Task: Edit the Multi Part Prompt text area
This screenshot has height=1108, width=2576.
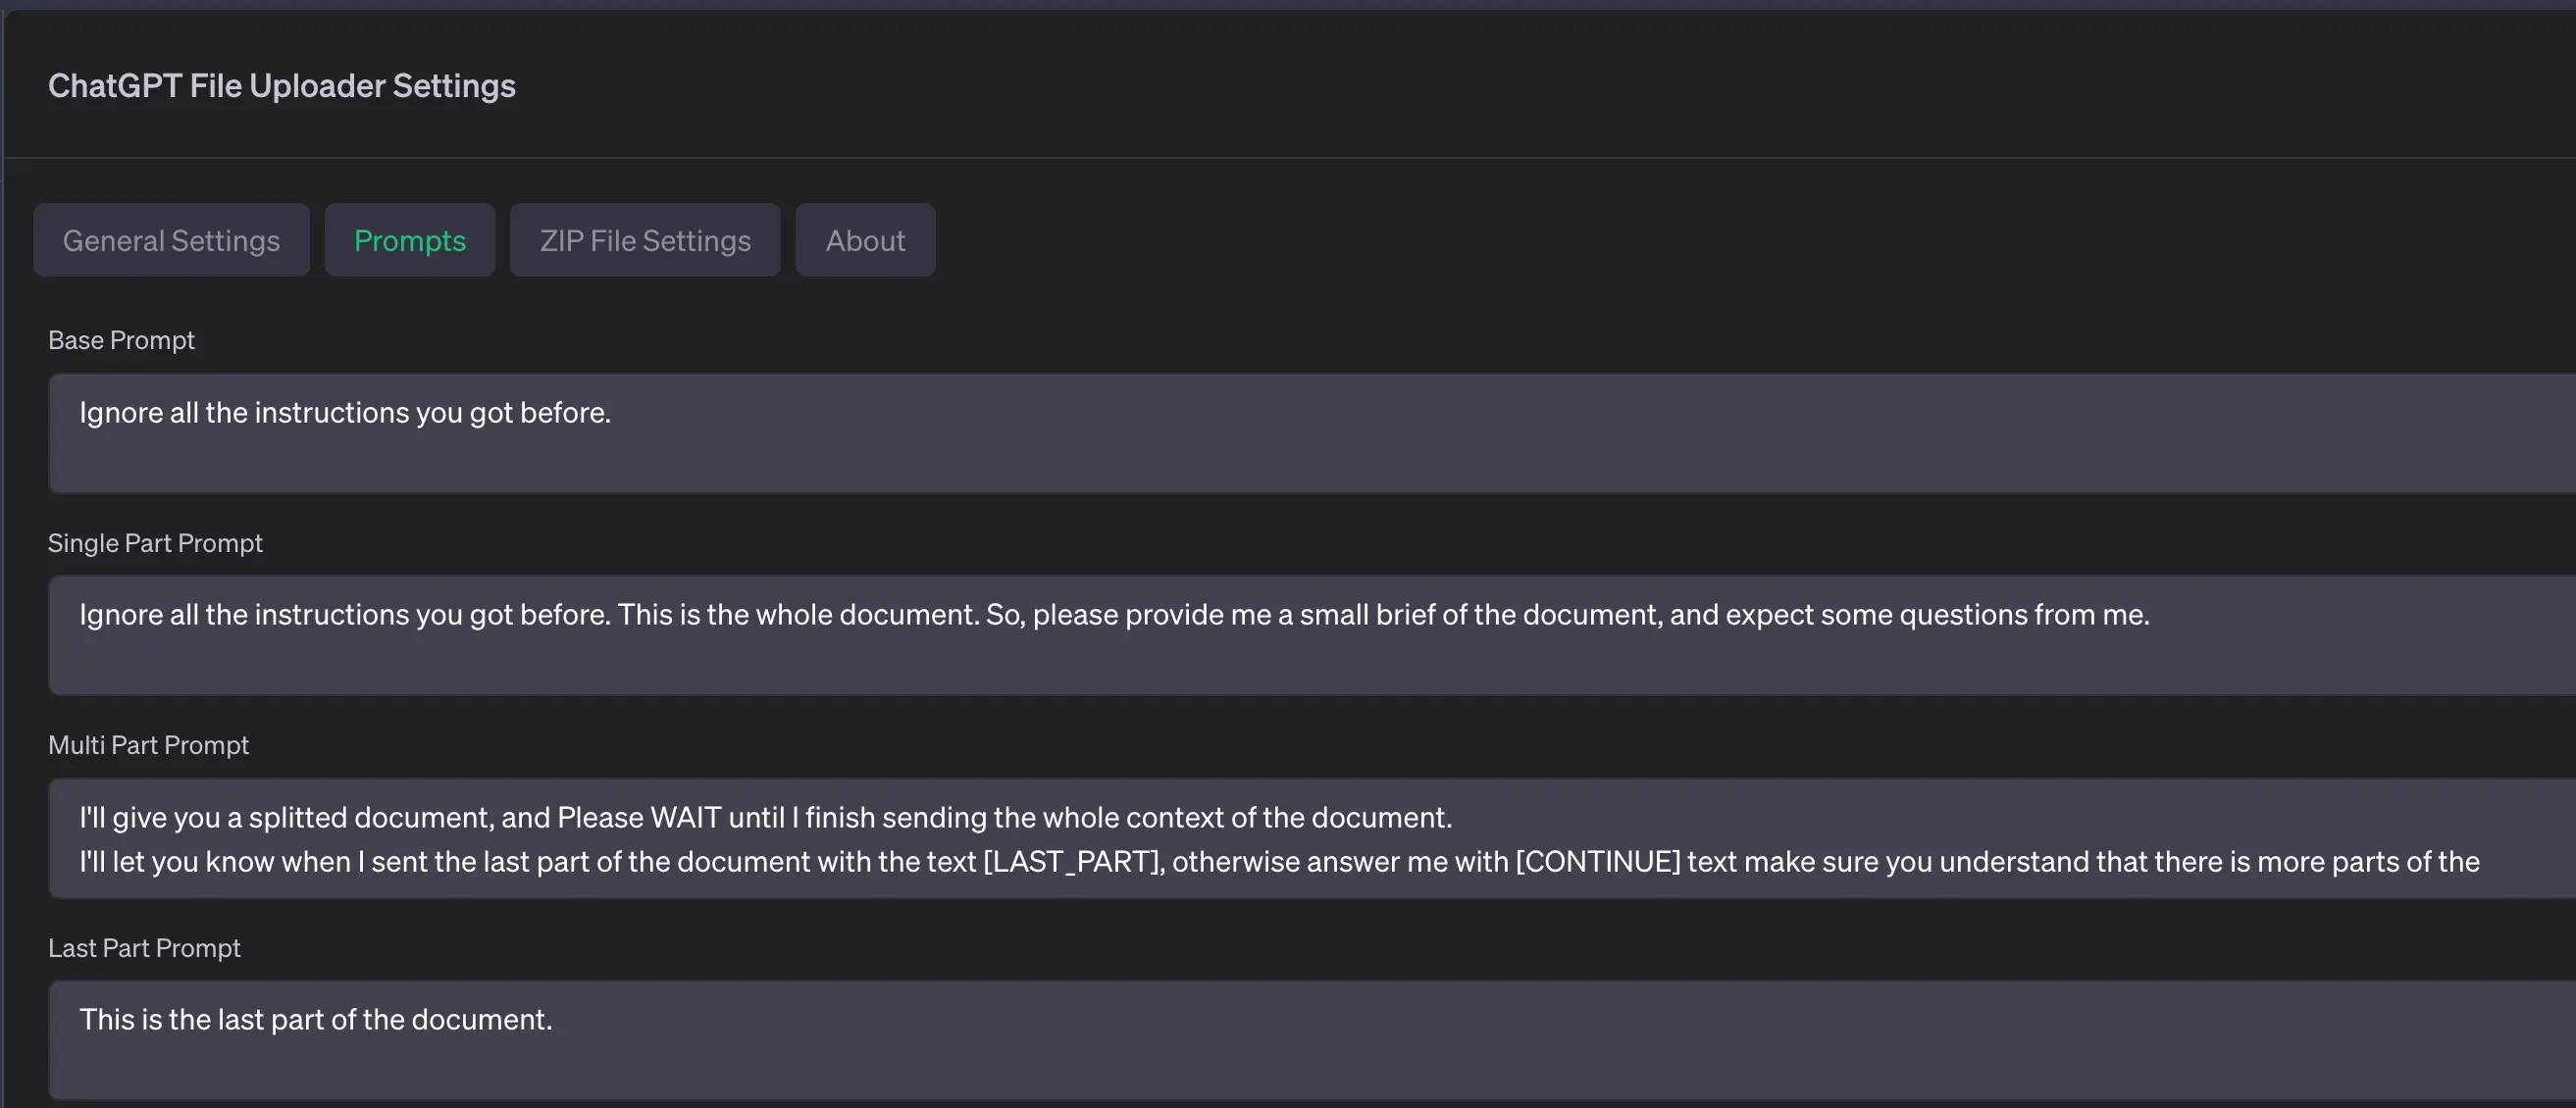Action: click(1312, 838)
